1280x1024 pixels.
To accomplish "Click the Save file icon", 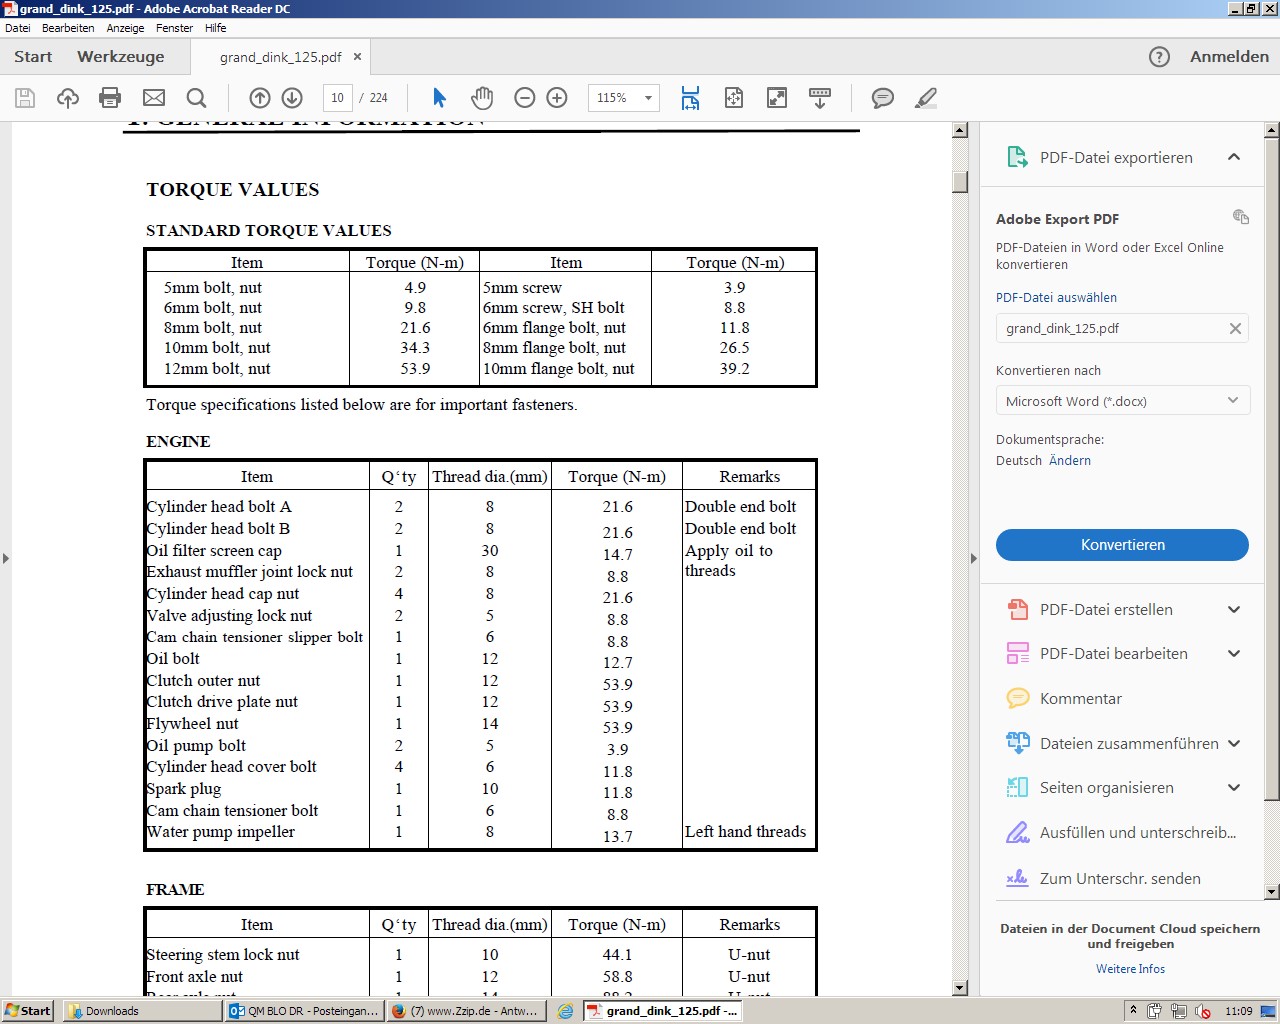I will (x=25, y=98).
